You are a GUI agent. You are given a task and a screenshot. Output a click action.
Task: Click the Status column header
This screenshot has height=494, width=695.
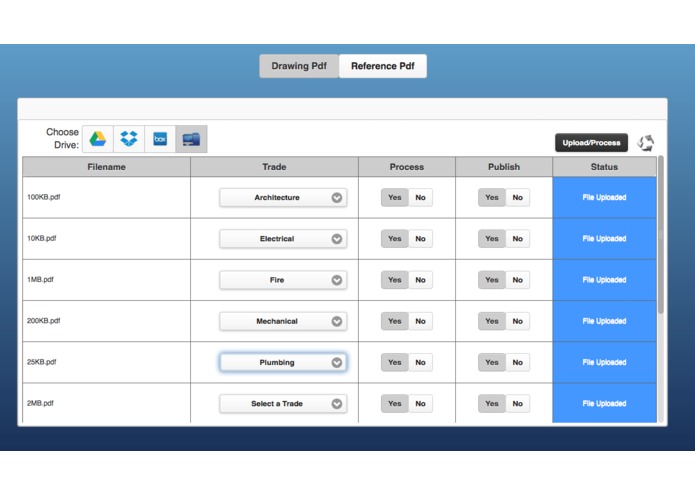pos(604,167)
